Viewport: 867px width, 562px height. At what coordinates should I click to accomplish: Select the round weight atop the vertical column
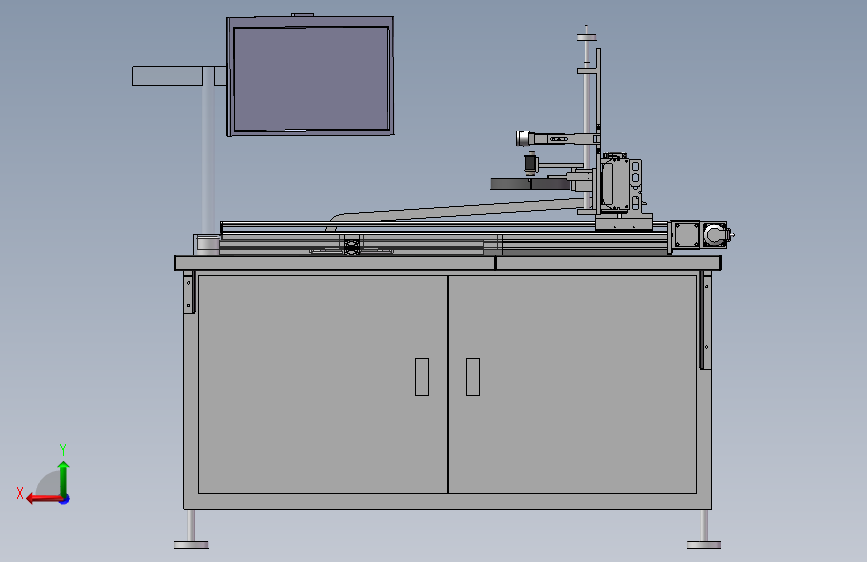tap(587, 38)
